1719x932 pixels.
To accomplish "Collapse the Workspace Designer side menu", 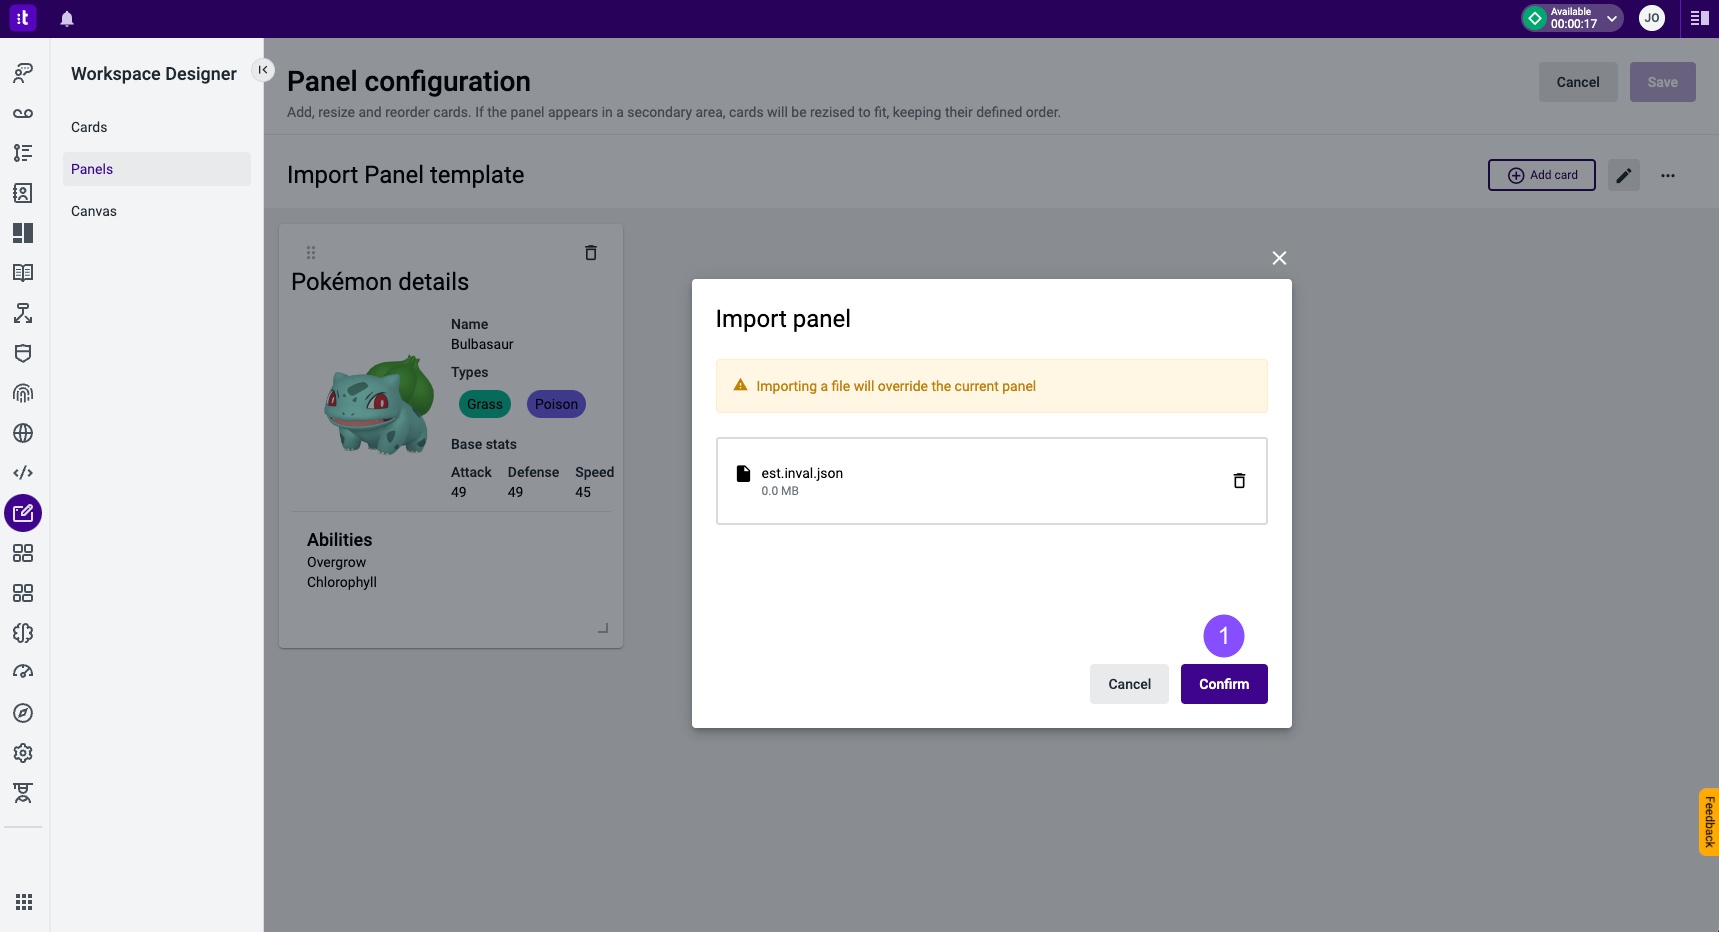I will (263, 70).
